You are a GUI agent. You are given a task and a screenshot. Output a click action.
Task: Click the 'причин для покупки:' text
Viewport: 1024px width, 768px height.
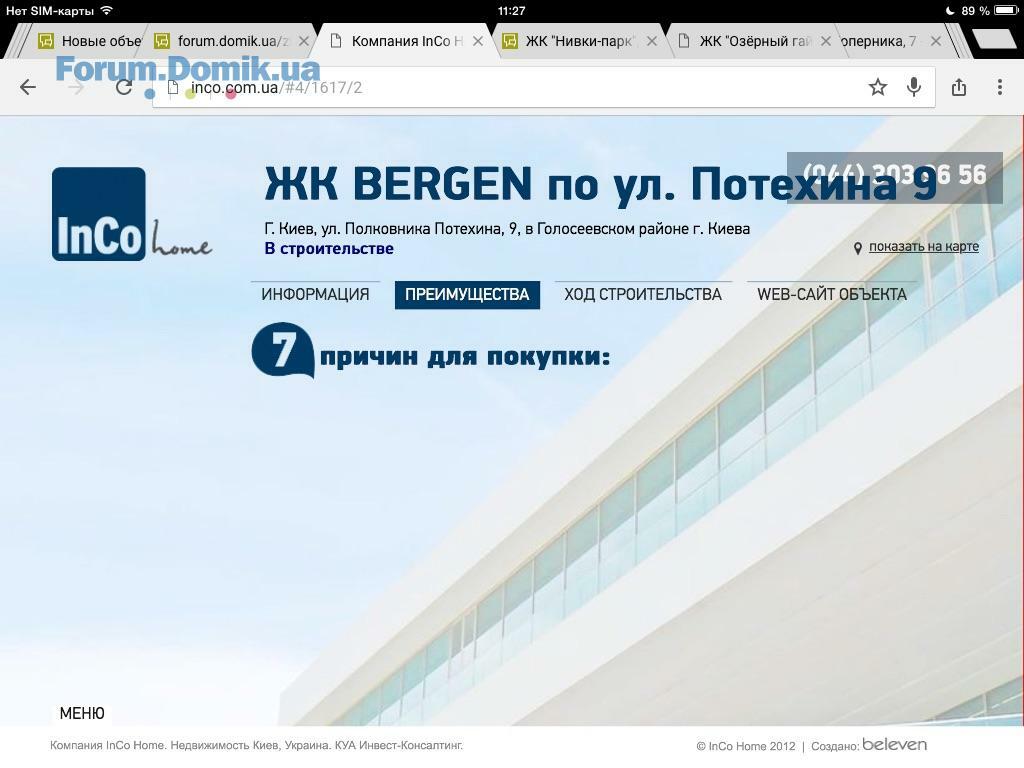(465, 357)
